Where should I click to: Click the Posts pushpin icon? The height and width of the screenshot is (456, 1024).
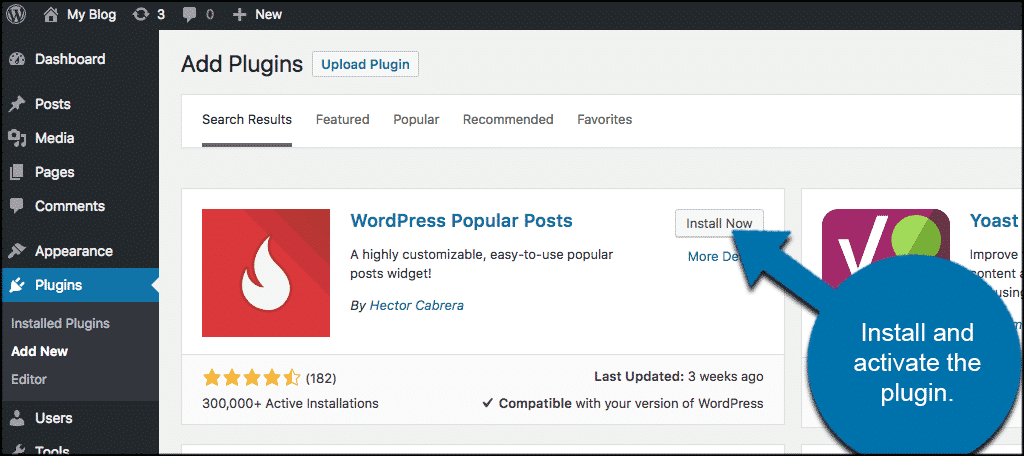pyautogui.click(x=18, y=105)
